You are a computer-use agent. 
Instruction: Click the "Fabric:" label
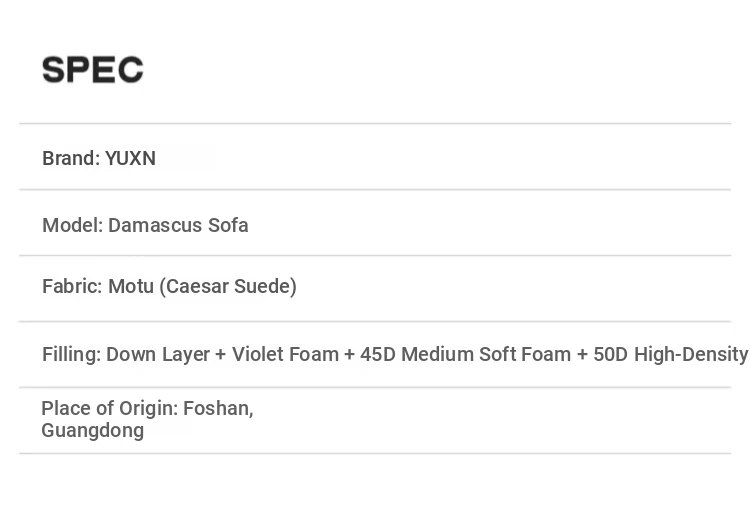[71, 287]
